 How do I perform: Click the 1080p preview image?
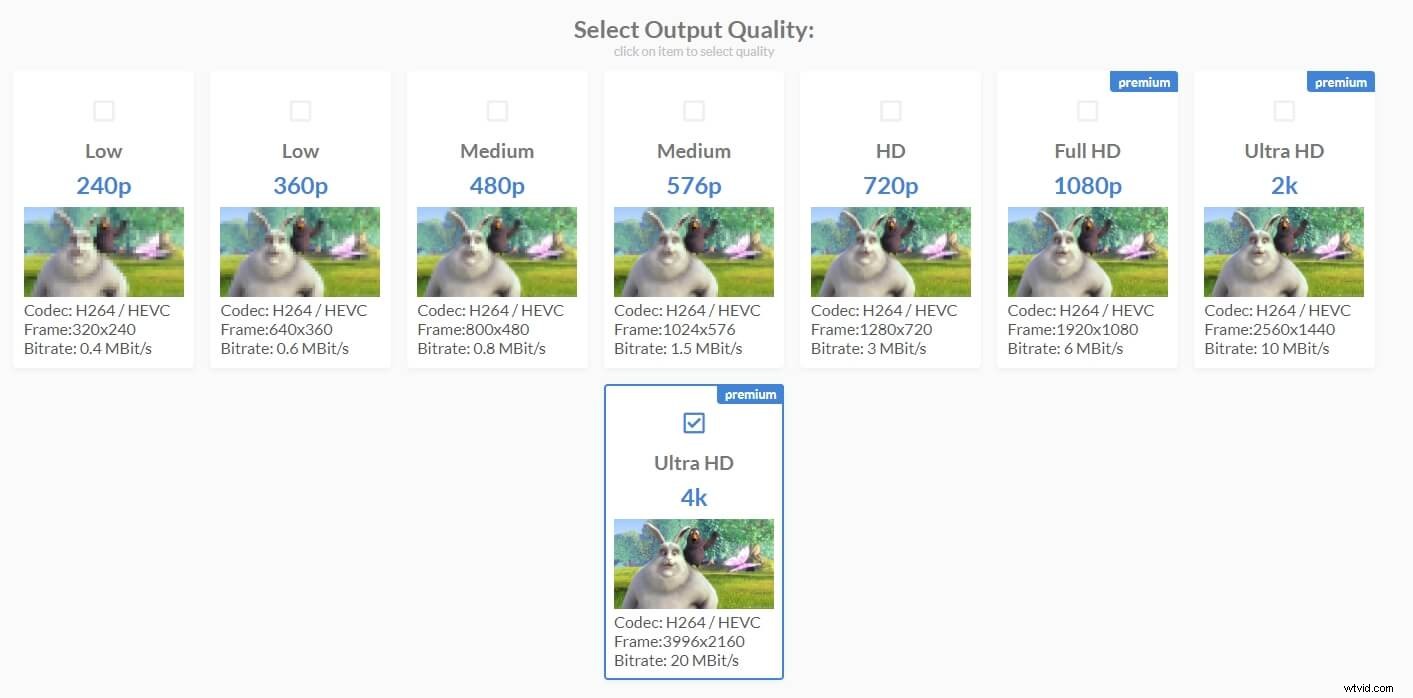[x=1087, y=251]
